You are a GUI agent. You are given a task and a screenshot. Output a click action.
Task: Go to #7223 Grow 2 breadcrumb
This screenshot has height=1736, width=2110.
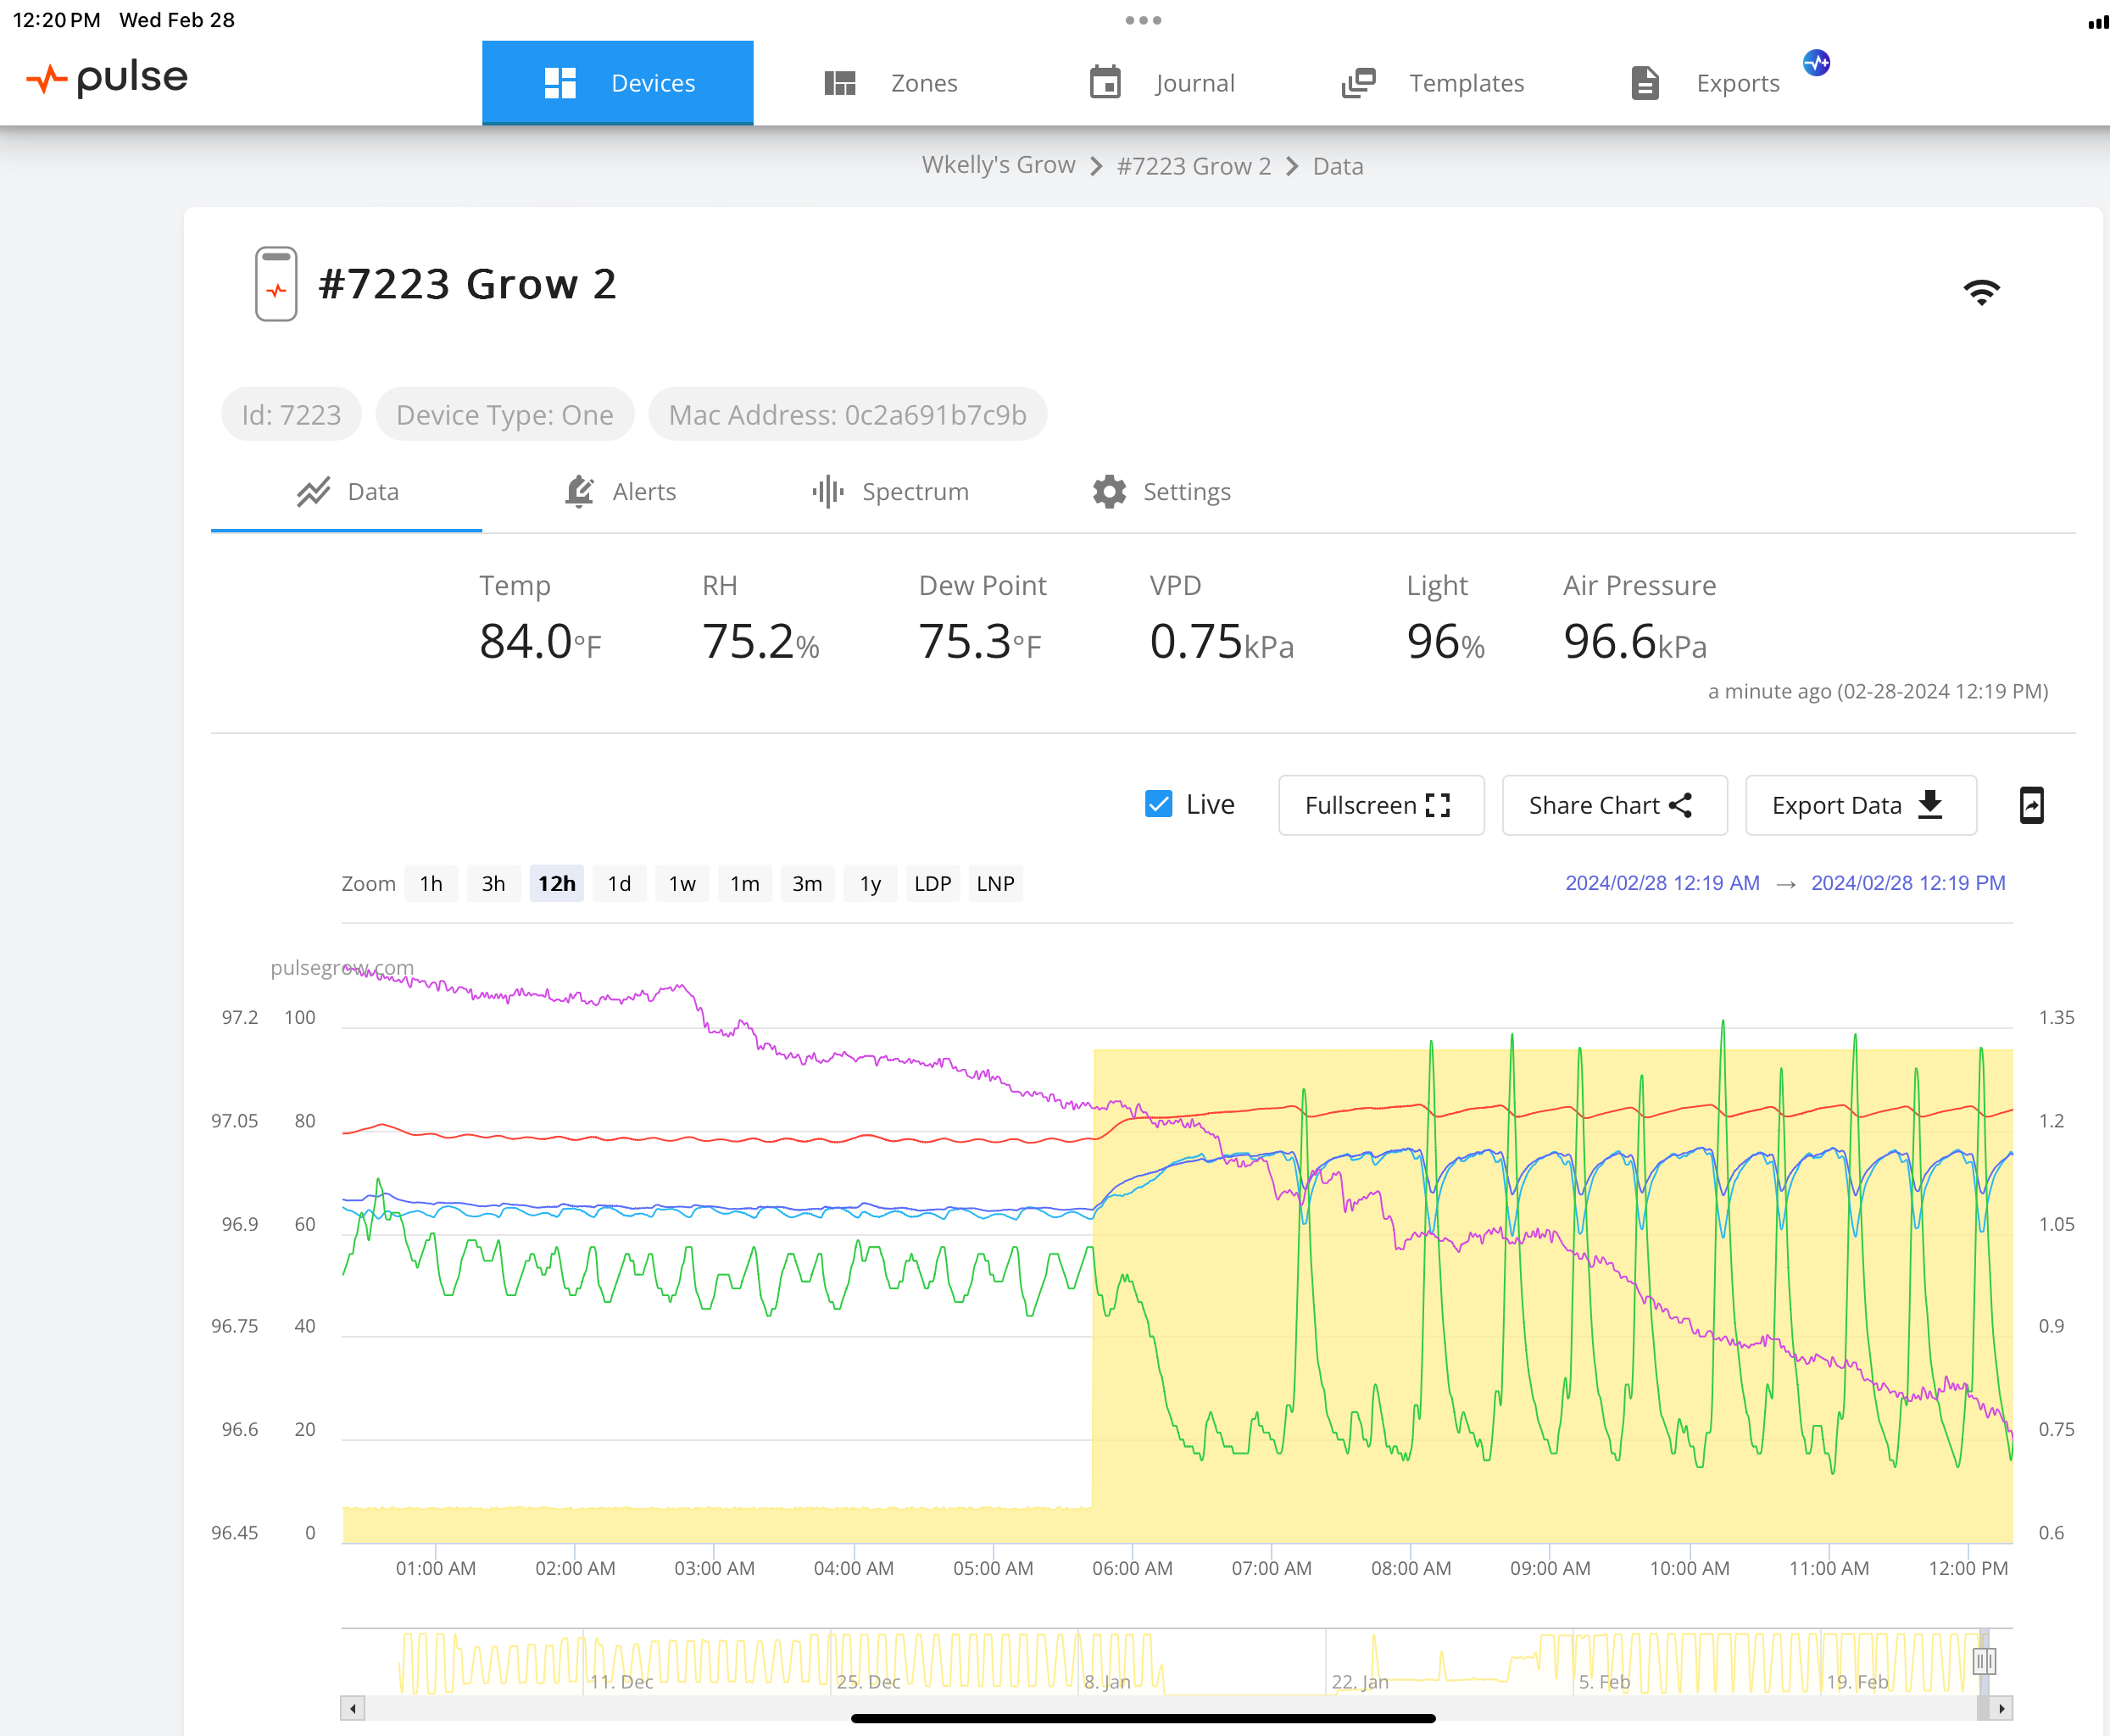coord(1194,166)
